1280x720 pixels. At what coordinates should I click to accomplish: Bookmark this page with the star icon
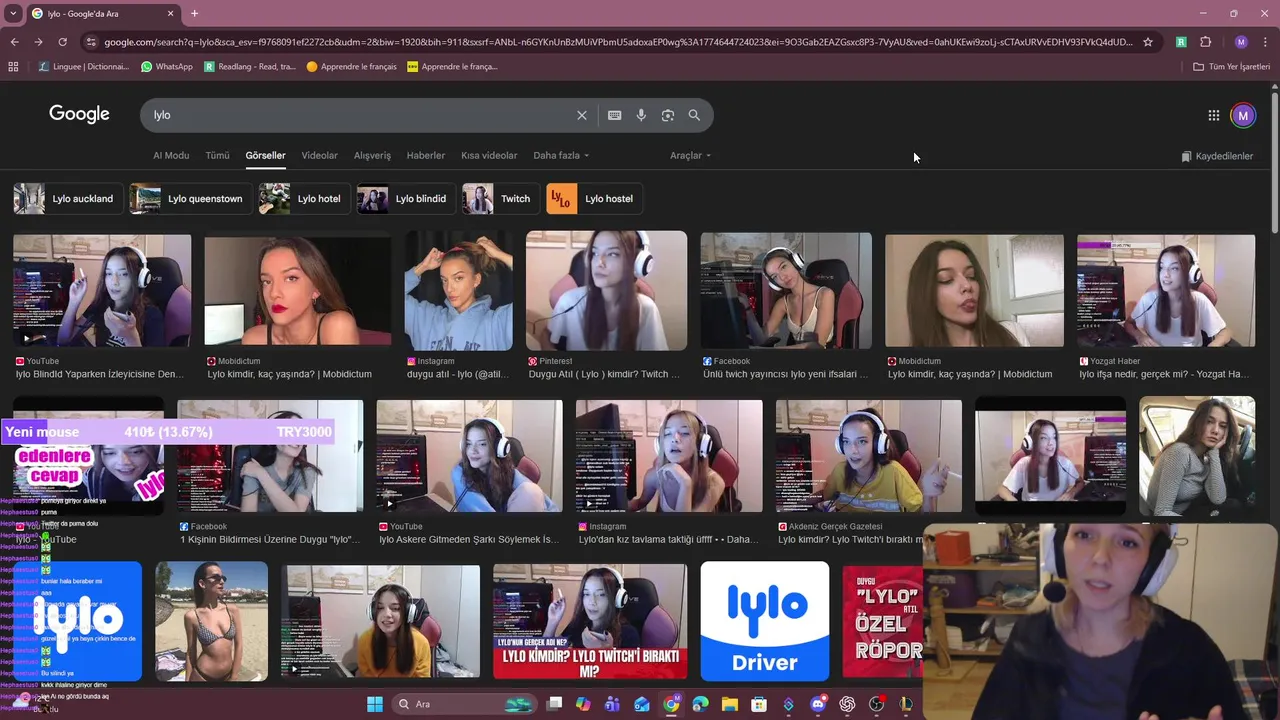pos(1148,42)
